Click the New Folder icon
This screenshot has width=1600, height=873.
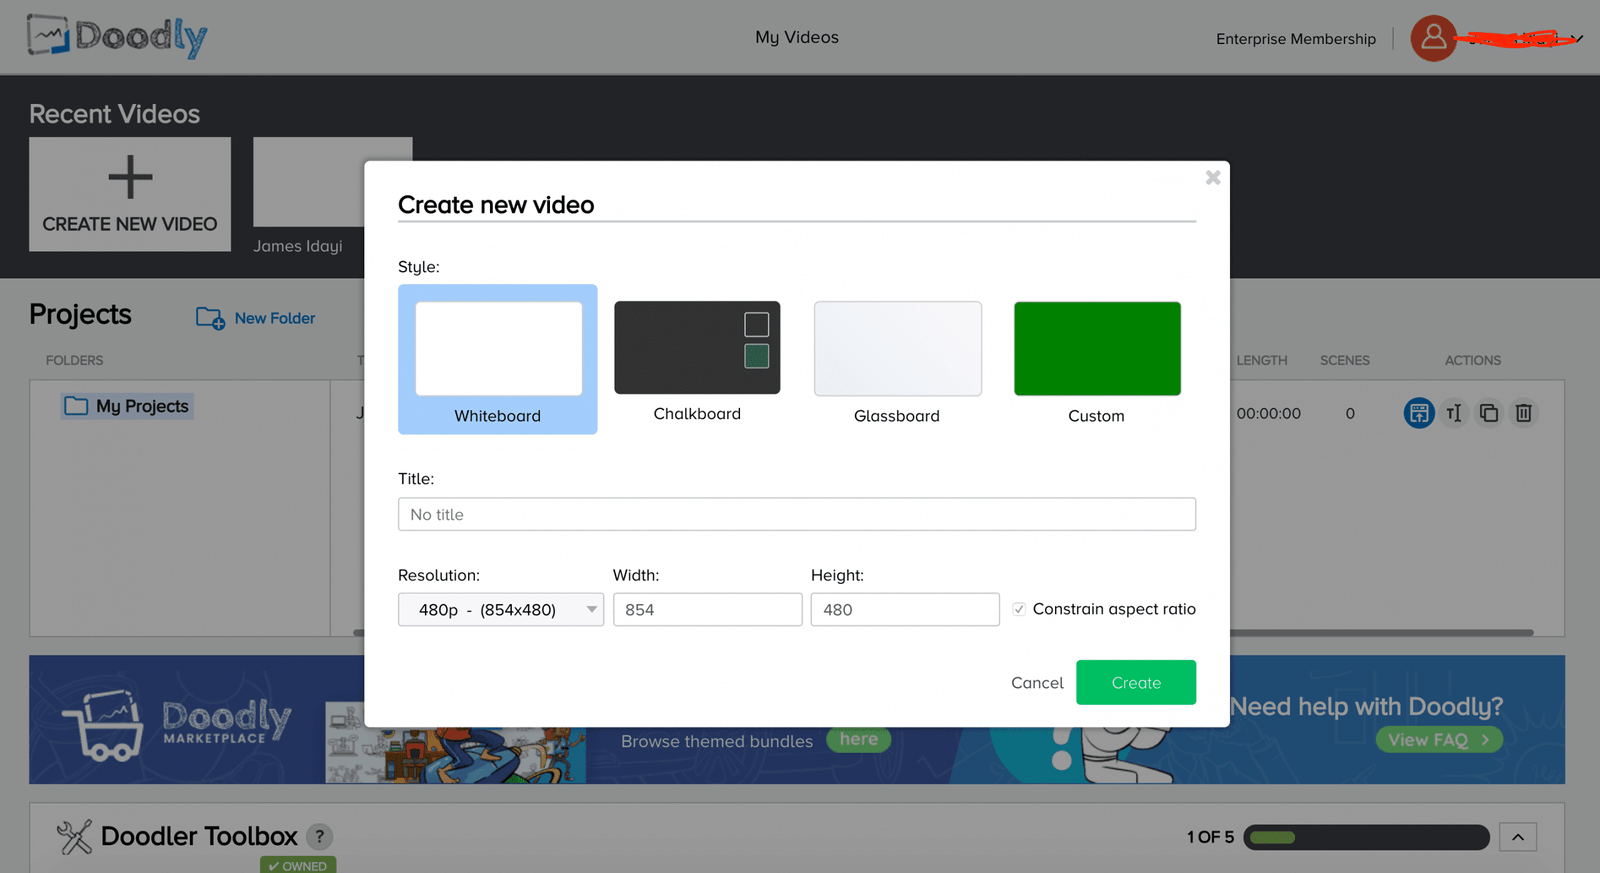click(210, 318)
